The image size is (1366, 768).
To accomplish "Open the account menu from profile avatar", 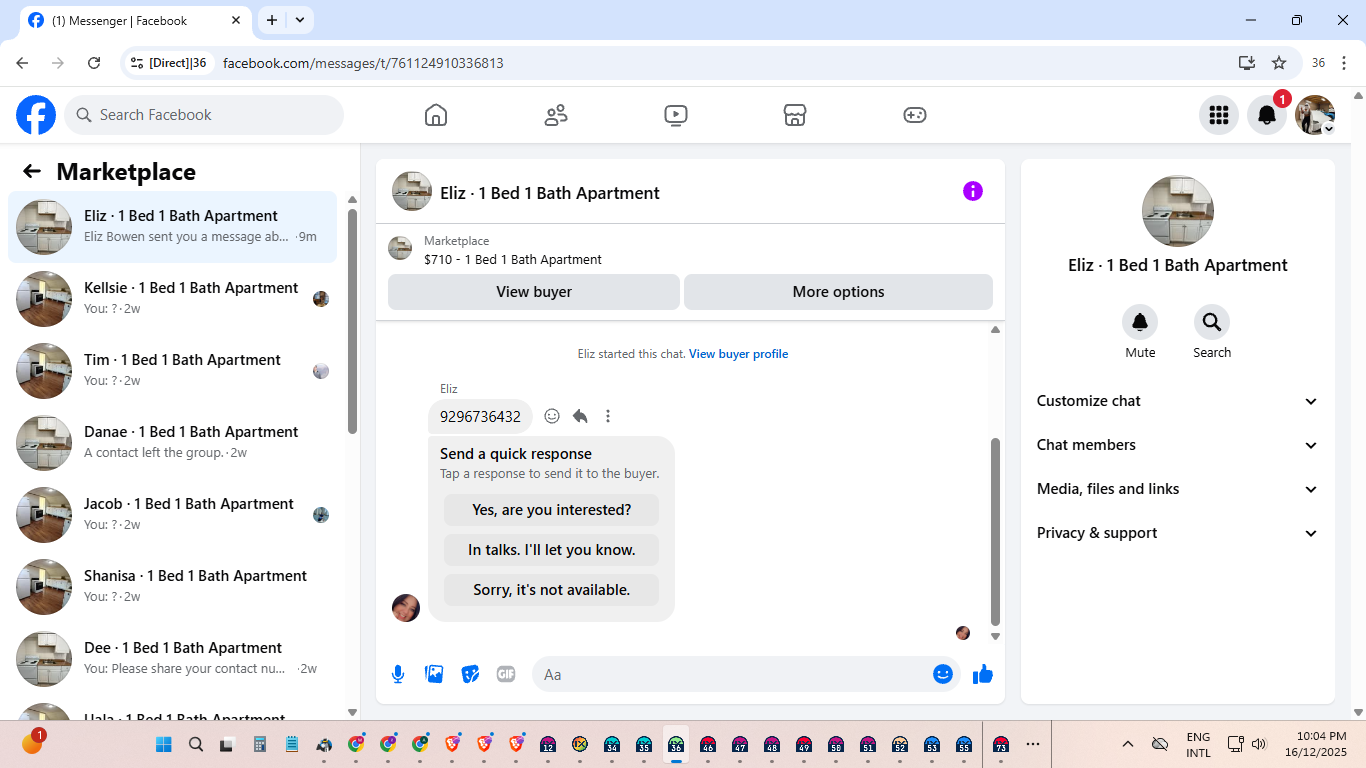I will (1315, 115).
